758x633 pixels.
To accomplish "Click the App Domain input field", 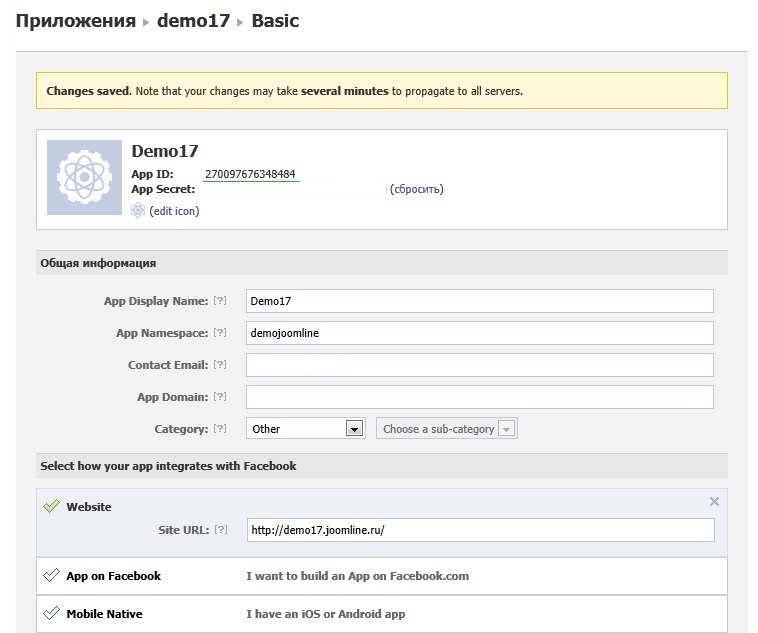I will click(480, 397).
